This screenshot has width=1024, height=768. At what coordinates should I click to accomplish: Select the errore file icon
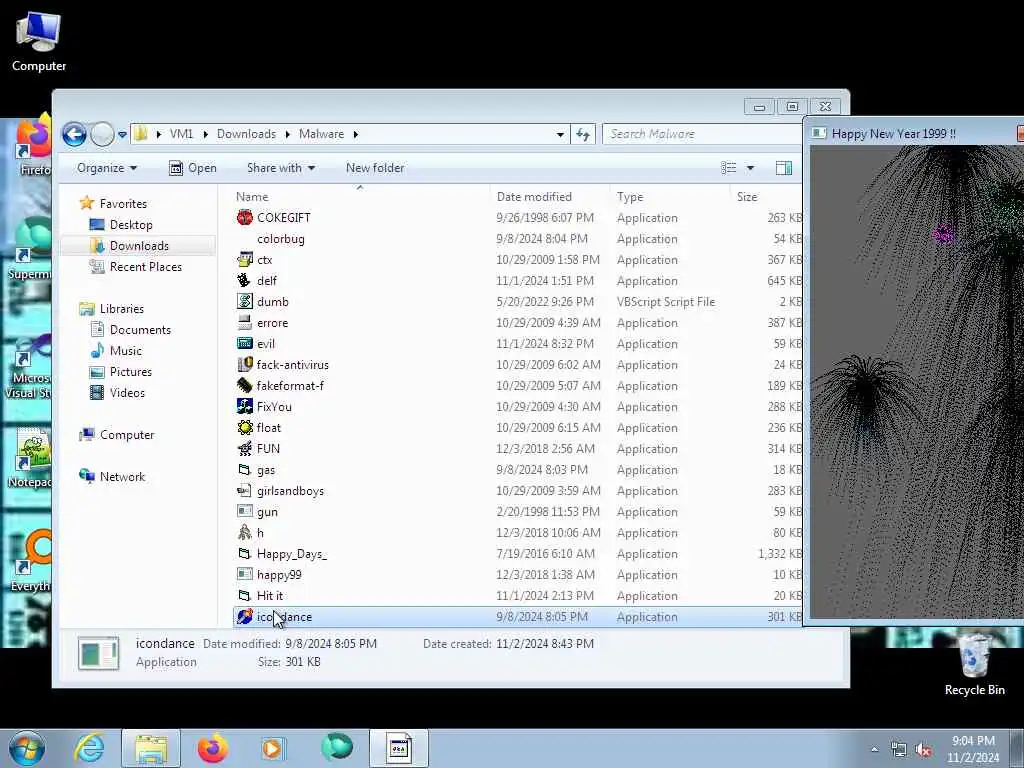(x=245, y=323)
